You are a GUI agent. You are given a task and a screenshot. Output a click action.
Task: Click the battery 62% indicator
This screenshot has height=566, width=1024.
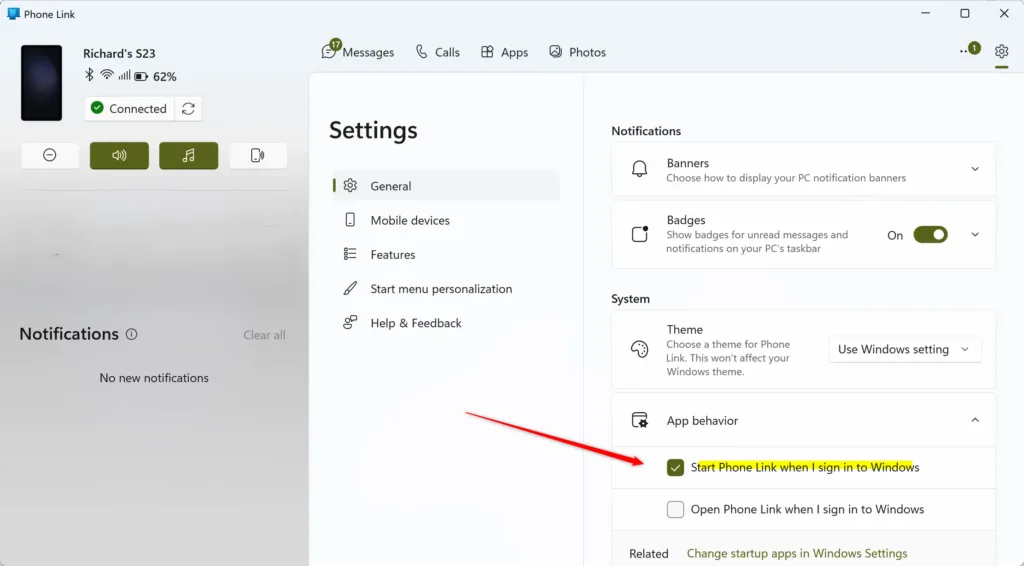(155, 76)
